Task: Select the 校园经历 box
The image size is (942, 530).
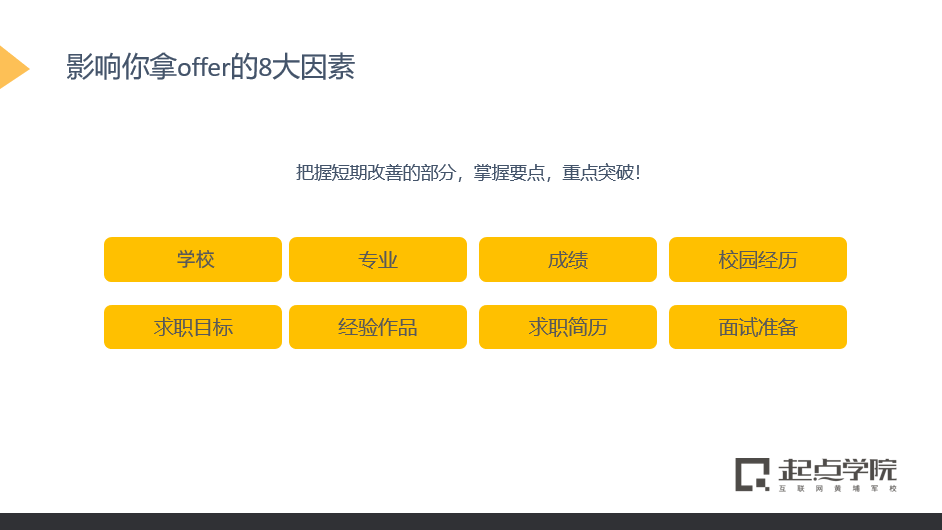Action: click(758, 260)
